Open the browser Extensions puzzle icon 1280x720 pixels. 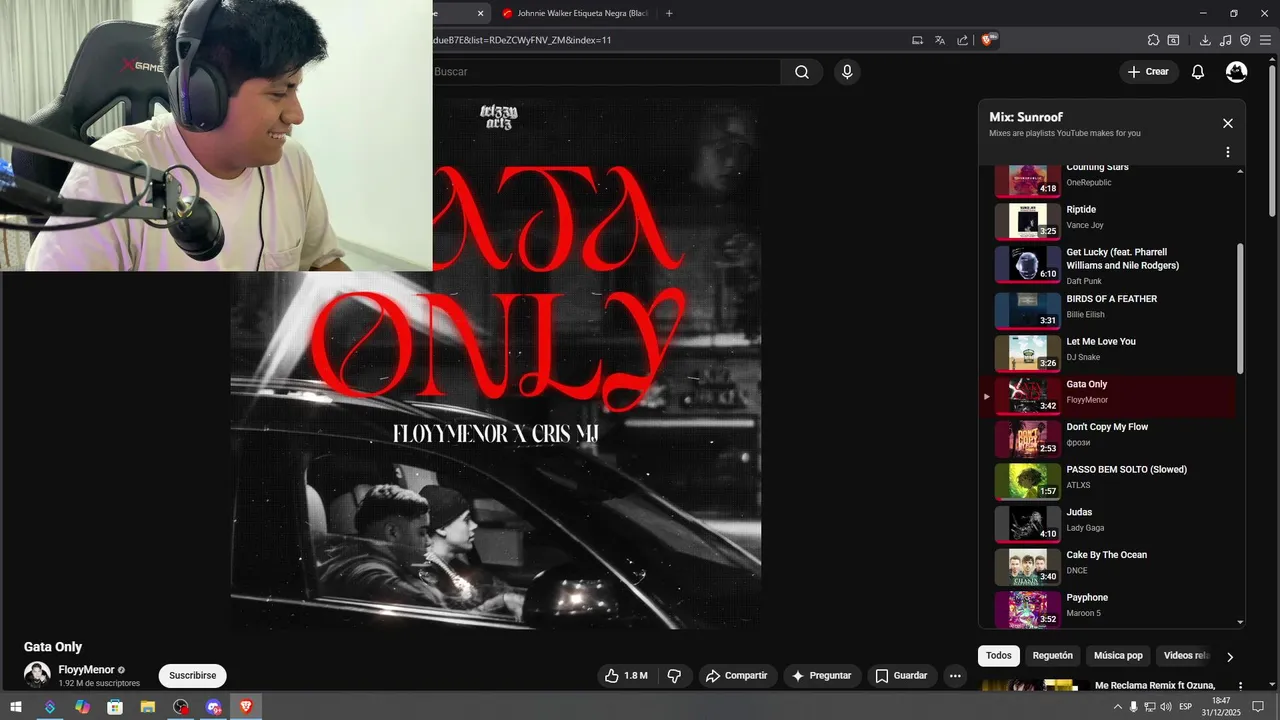(x=1153, y=40)
